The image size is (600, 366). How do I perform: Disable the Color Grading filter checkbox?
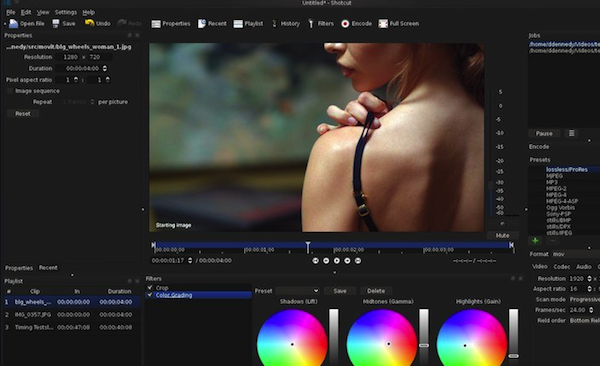pos(150,295)
